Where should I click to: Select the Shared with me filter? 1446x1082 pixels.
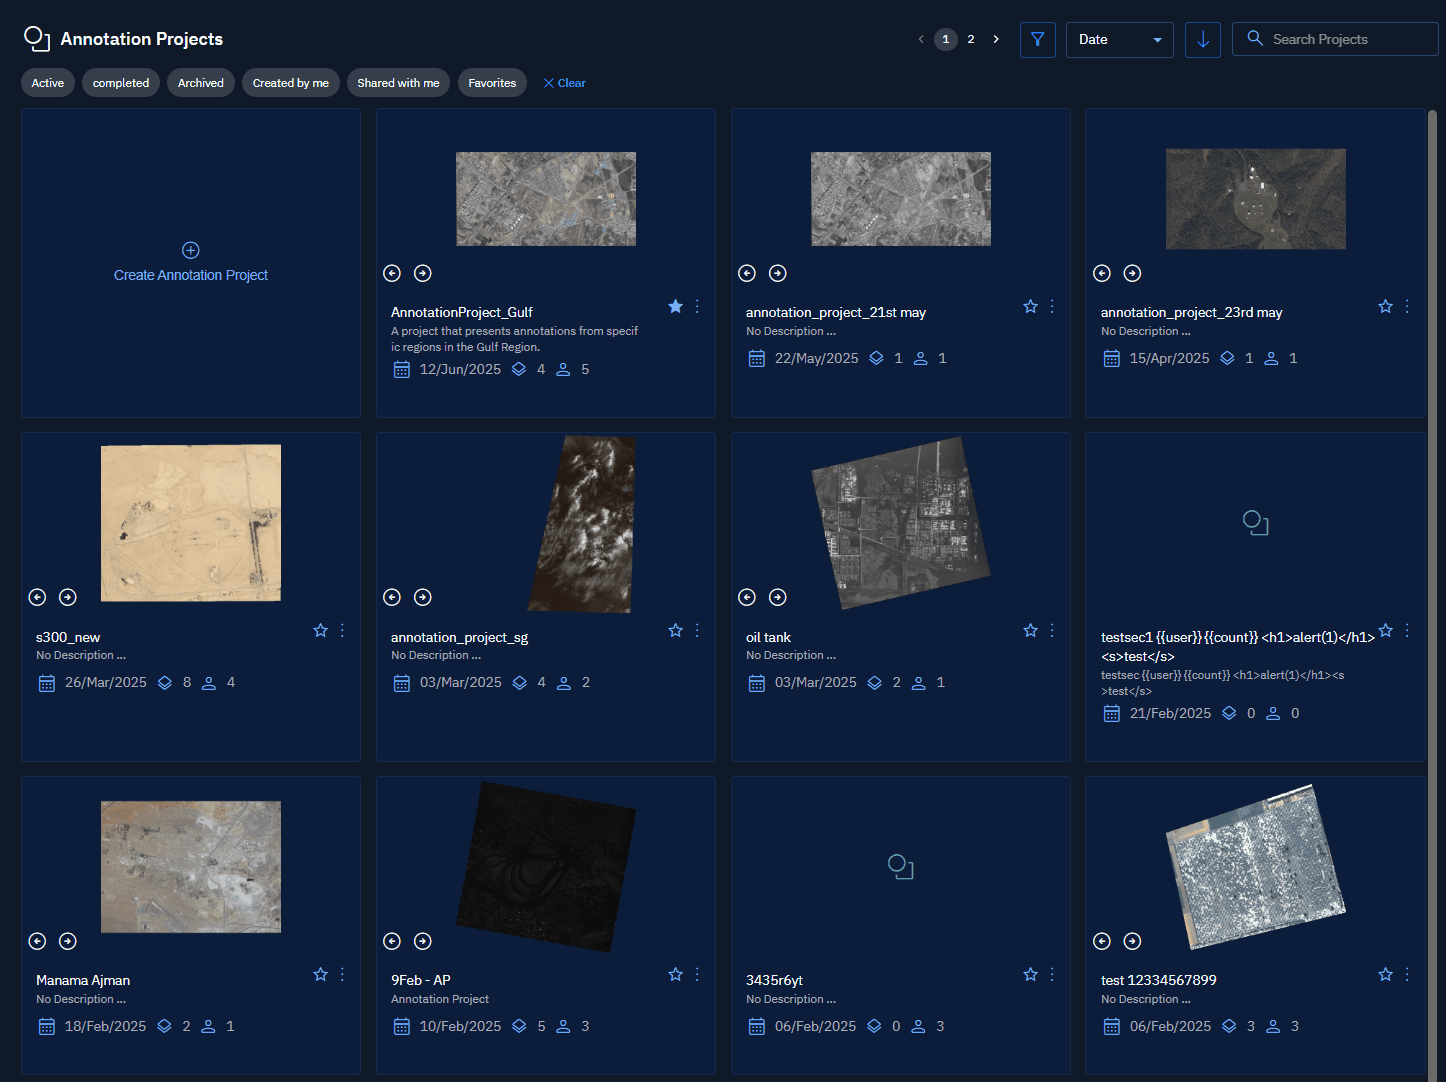click(398, 83)
